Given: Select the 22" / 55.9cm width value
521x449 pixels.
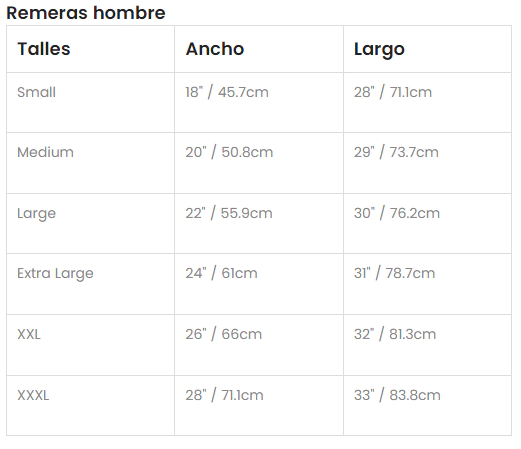Looking at the screenshot, I should click(229, 213).
